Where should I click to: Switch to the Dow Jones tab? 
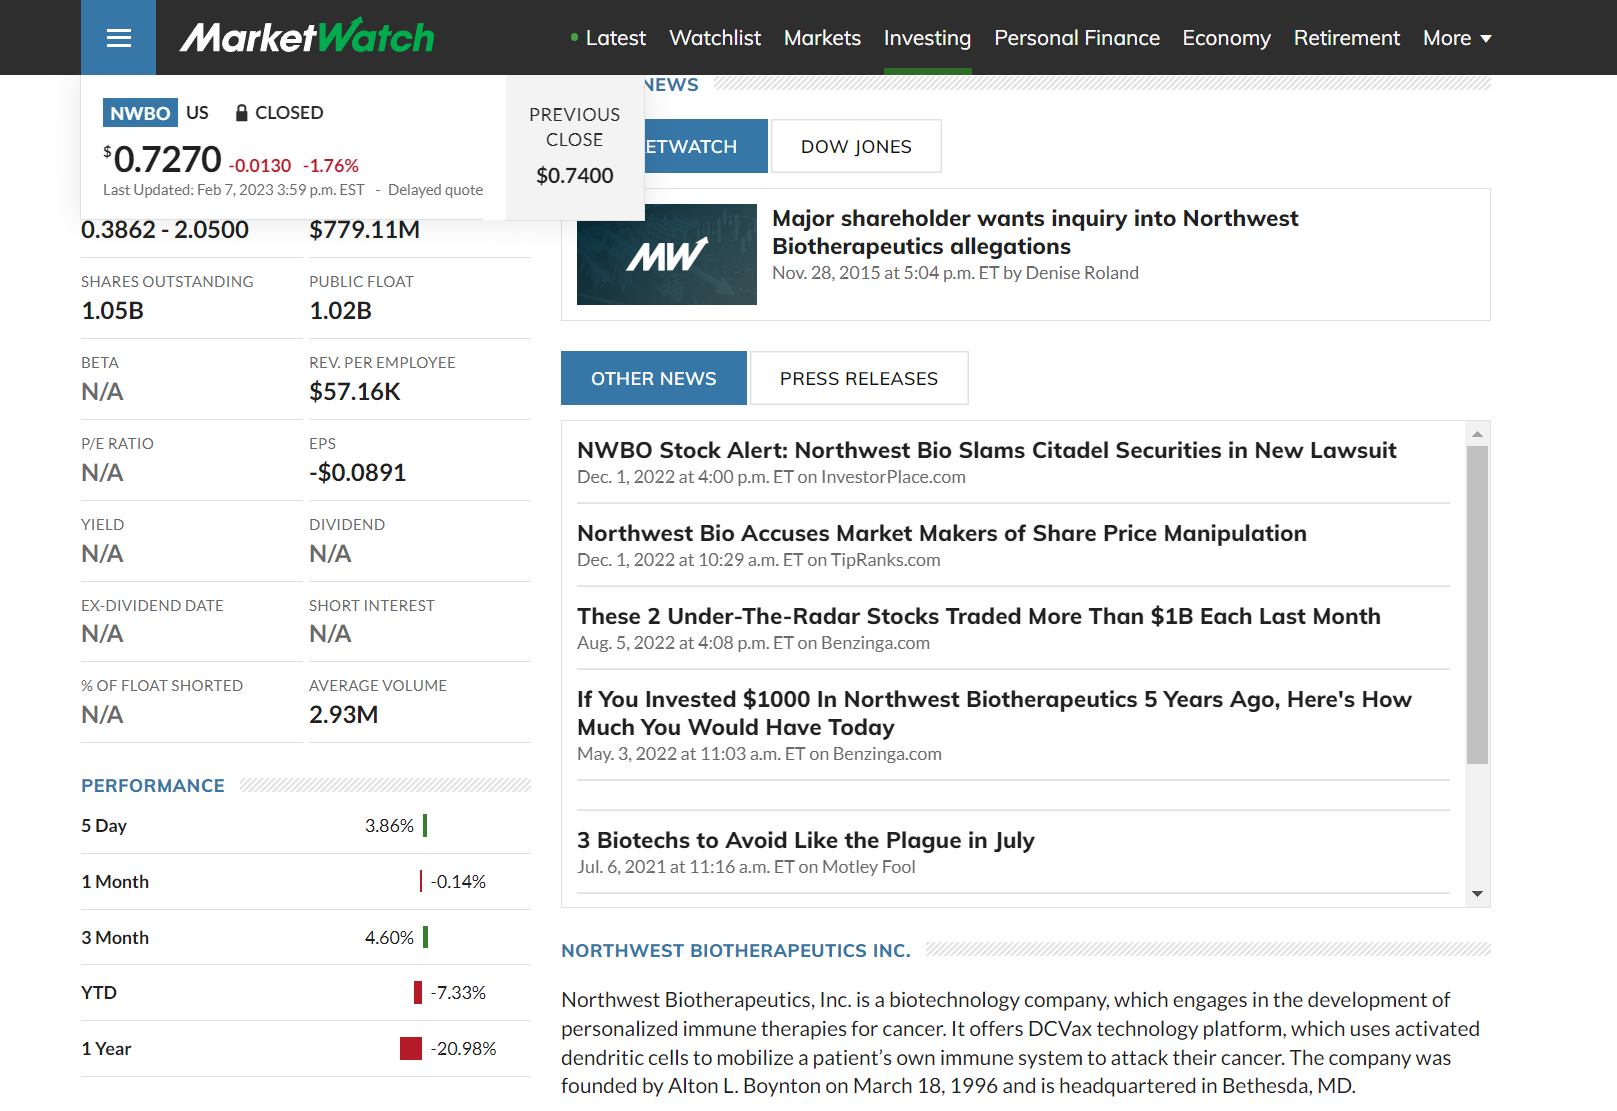pos(856,146)
